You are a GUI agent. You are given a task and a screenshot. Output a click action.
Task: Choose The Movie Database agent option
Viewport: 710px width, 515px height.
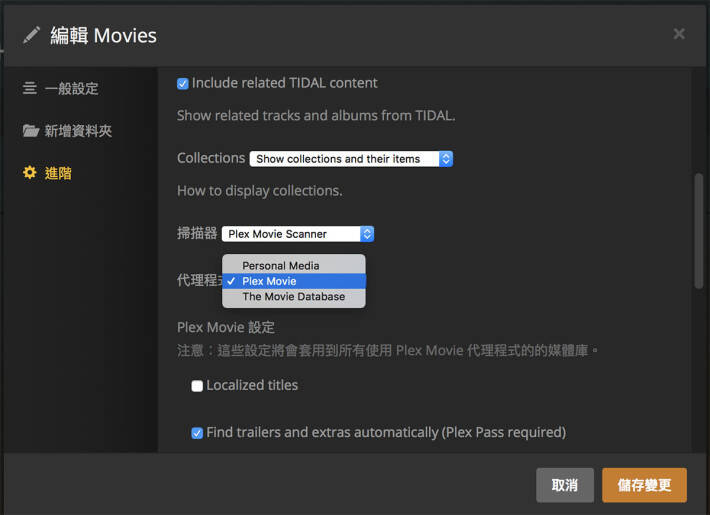coord(294,297)
